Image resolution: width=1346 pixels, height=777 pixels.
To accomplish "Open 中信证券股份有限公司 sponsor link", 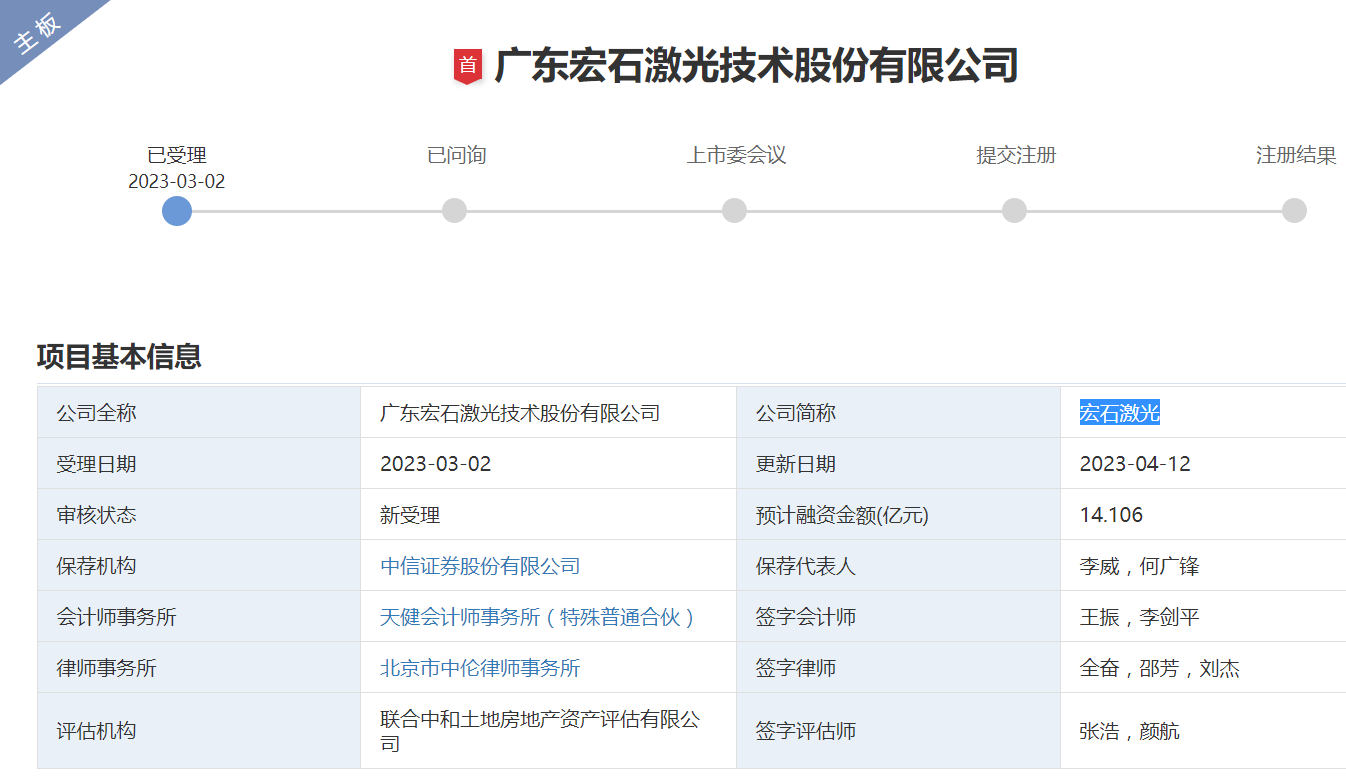I will 480,566.
